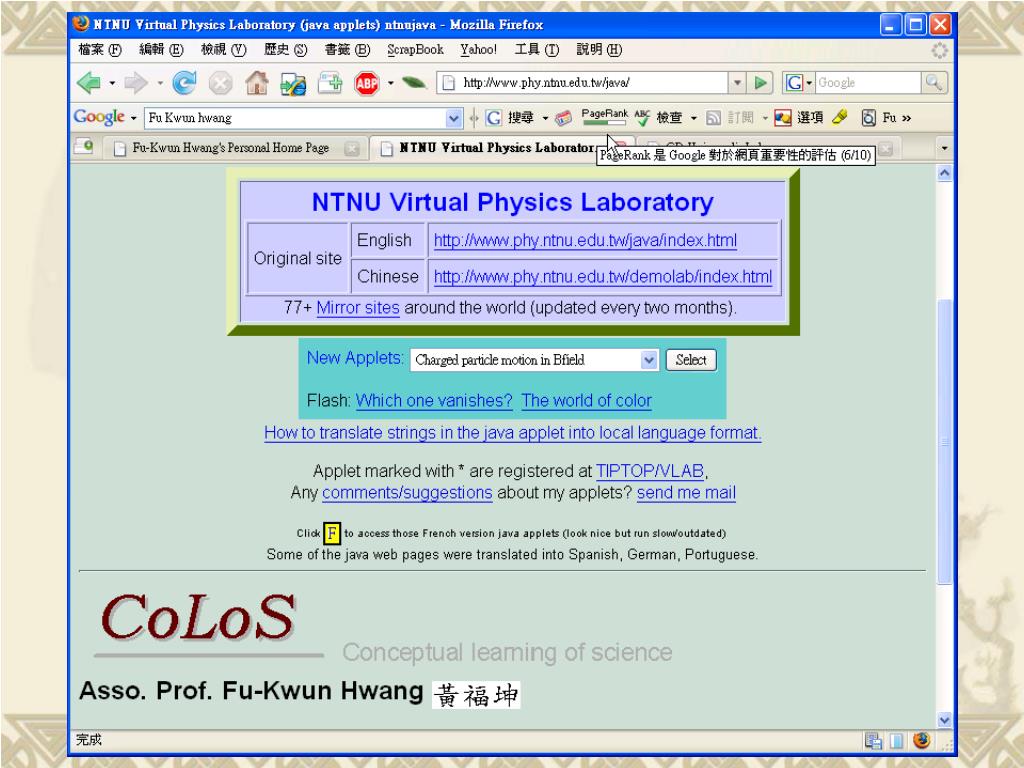
Task: Open the search engine chooser dropdown arrow
Action: click(809, 82)
